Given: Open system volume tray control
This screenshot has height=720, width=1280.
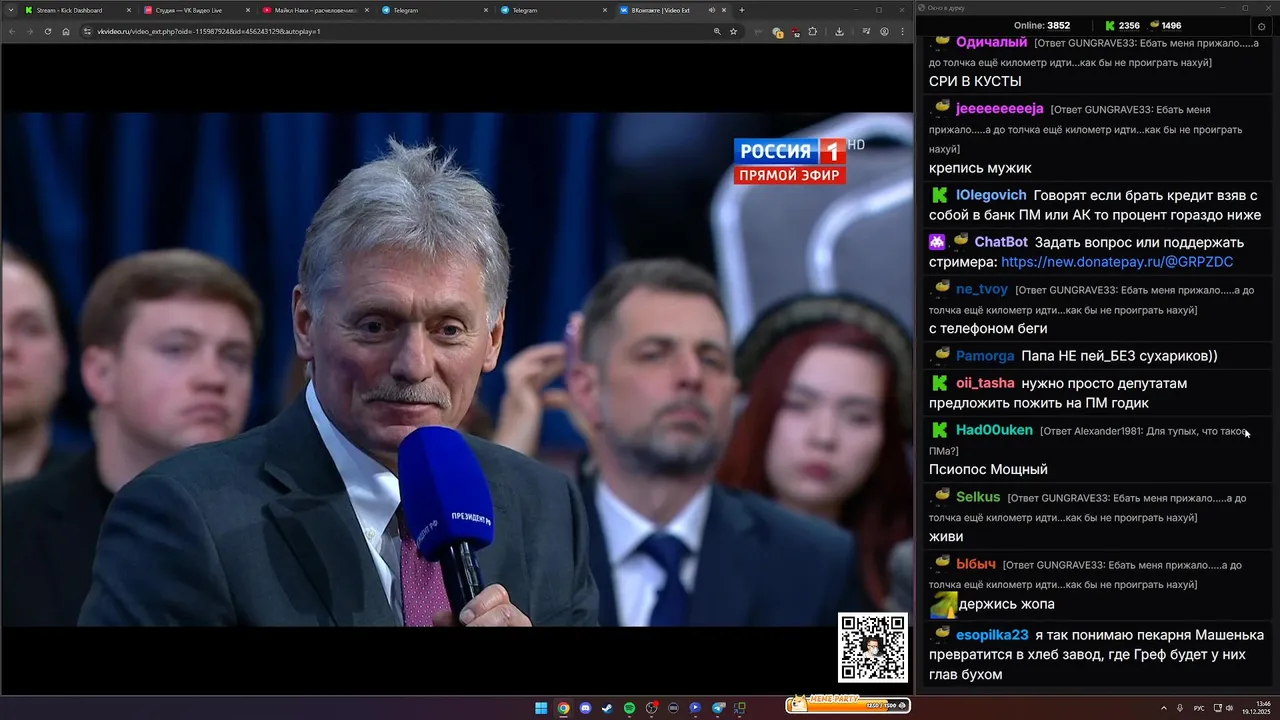Looking at the screenshot, I should pyautogui.click(x=1229, y=708).
